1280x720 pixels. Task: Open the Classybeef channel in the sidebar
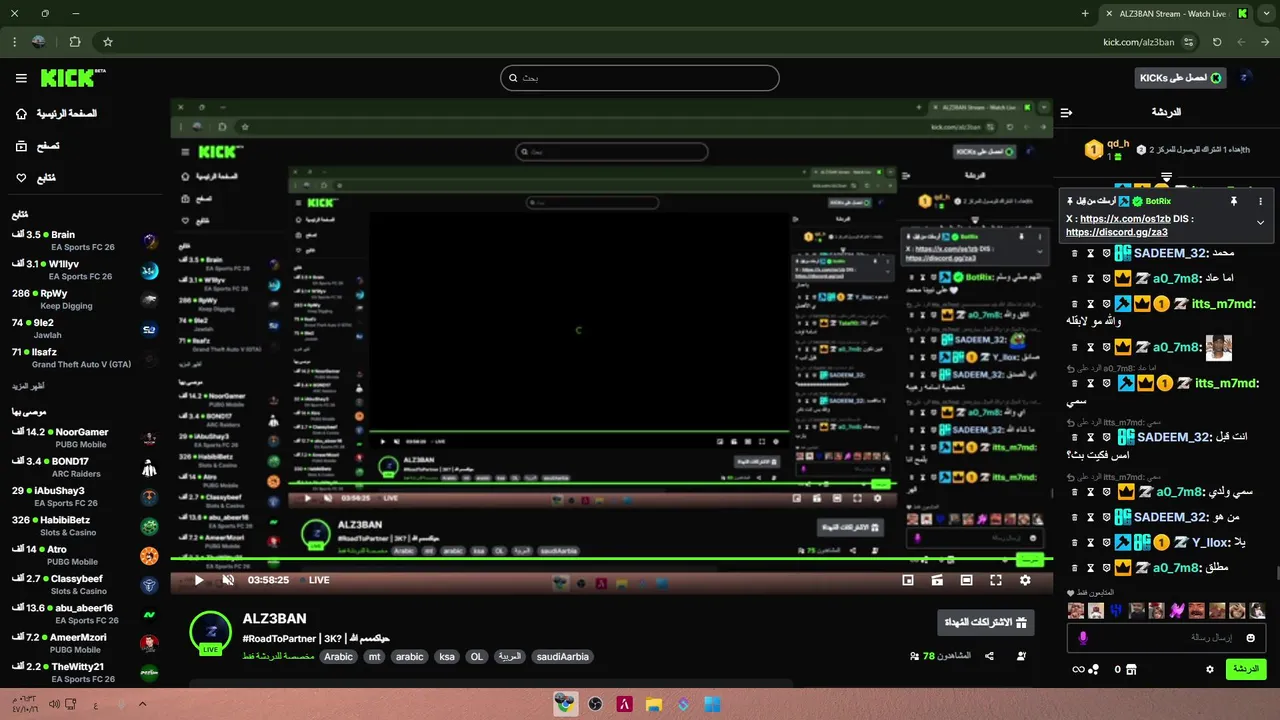[x=85, y=584]
